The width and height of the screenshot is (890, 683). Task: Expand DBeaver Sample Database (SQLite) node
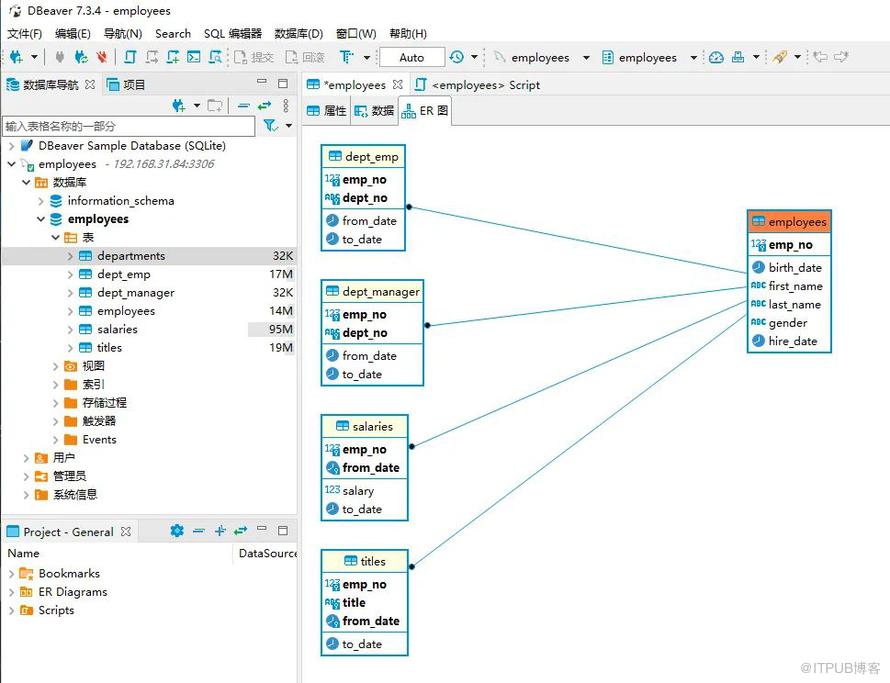tap(11, 146)
